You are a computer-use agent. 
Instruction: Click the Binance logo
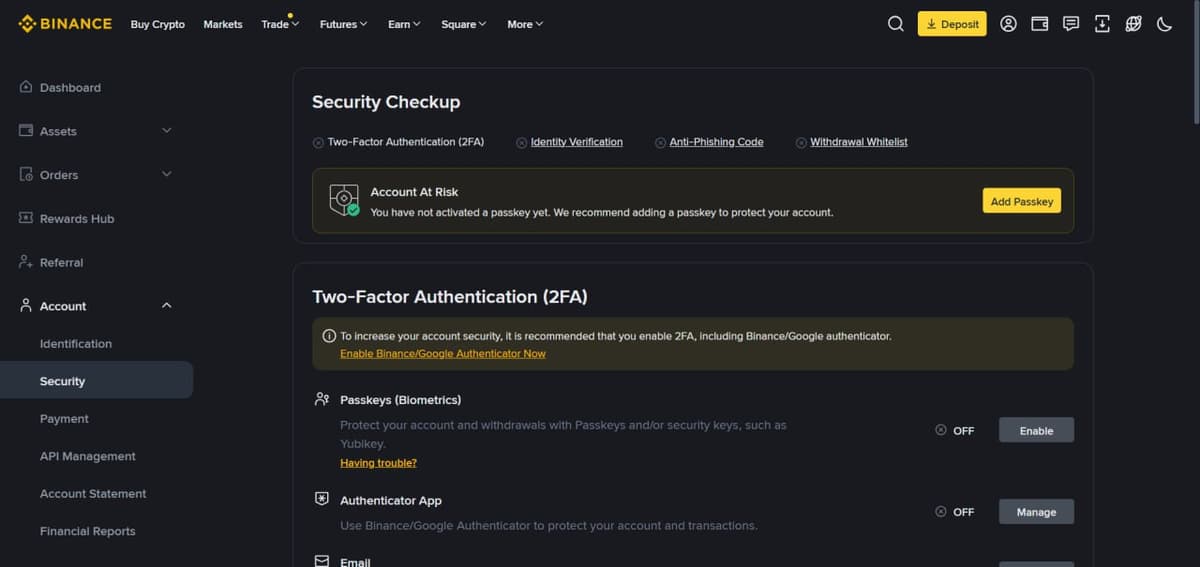[x=65, y=24]
